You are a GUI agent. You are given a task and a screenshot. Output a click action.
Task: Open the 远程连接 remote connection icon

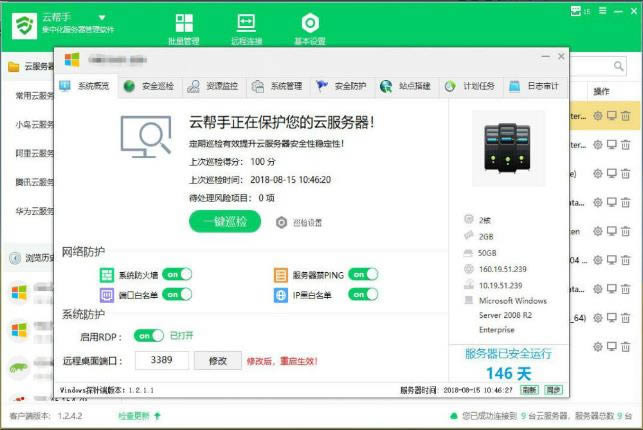pos(246,28)
